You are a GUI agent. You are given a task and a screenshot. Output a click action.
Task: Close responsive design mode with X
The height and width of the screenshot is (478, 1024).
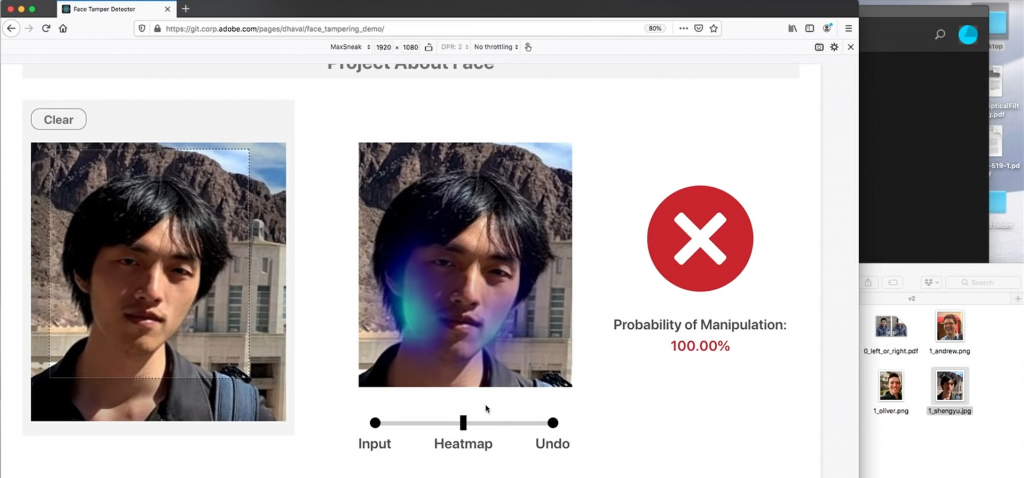850,47
